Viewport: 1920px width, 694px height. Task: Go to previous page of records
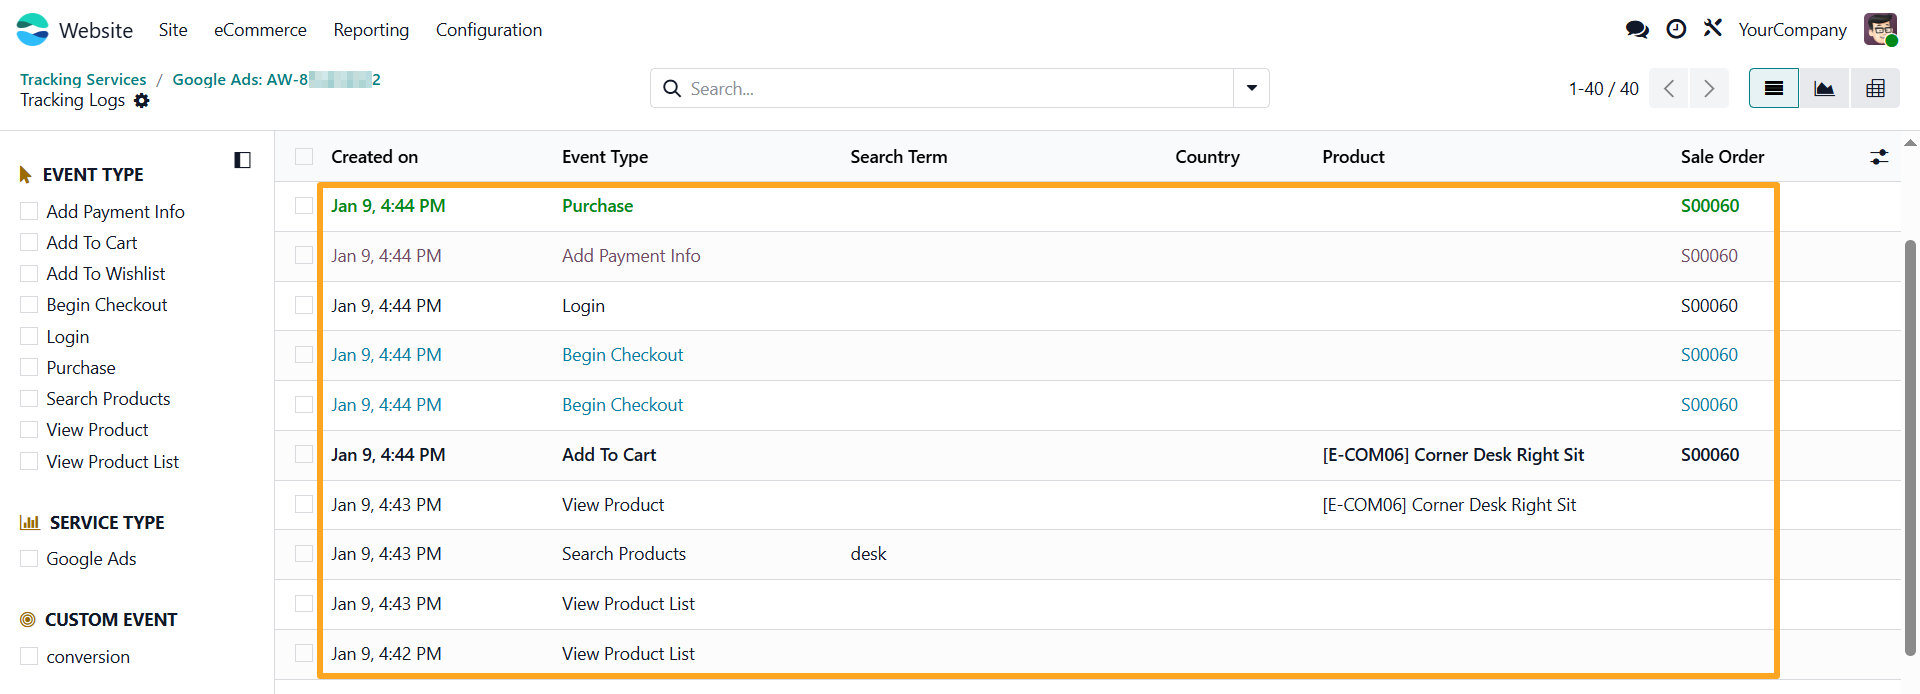coord(1669,88)
